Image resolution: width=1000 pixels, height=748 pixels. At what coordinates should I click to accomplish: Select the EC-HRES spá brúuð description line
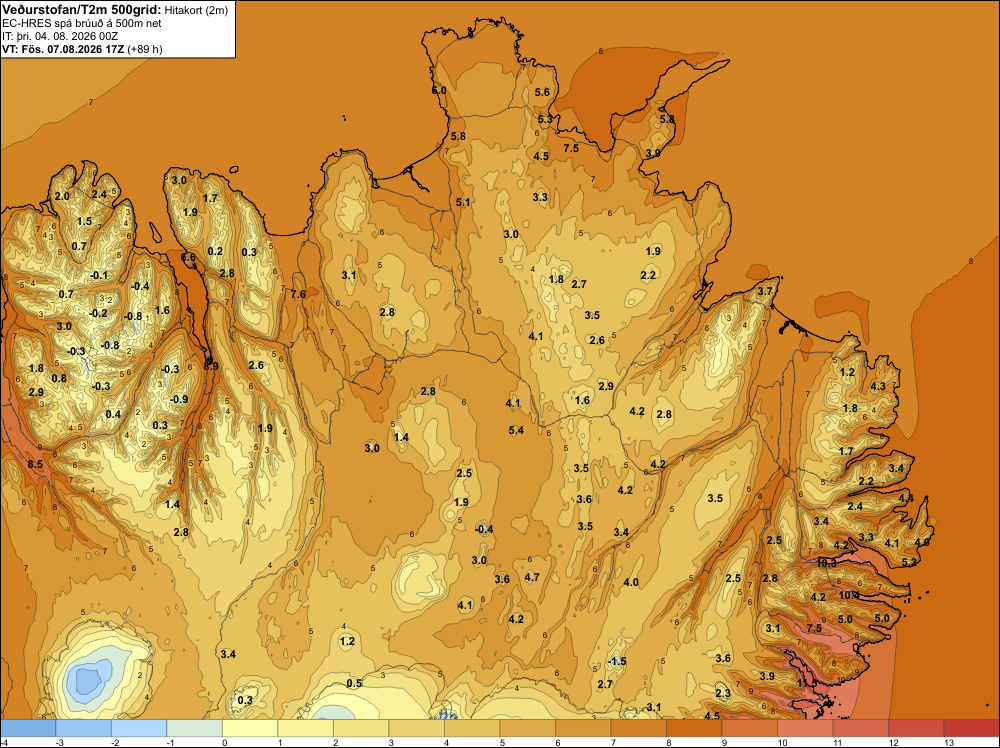(82, 24)
